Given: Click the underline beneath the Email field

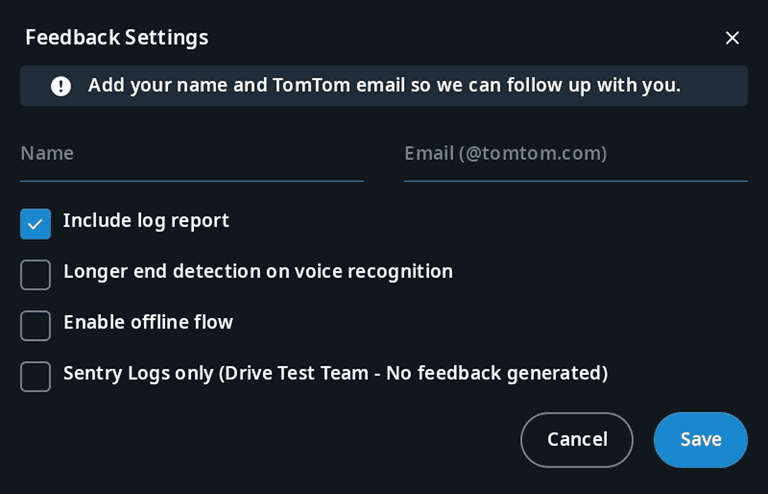Looking at the screenshot, I should click(x=575, y=181).
